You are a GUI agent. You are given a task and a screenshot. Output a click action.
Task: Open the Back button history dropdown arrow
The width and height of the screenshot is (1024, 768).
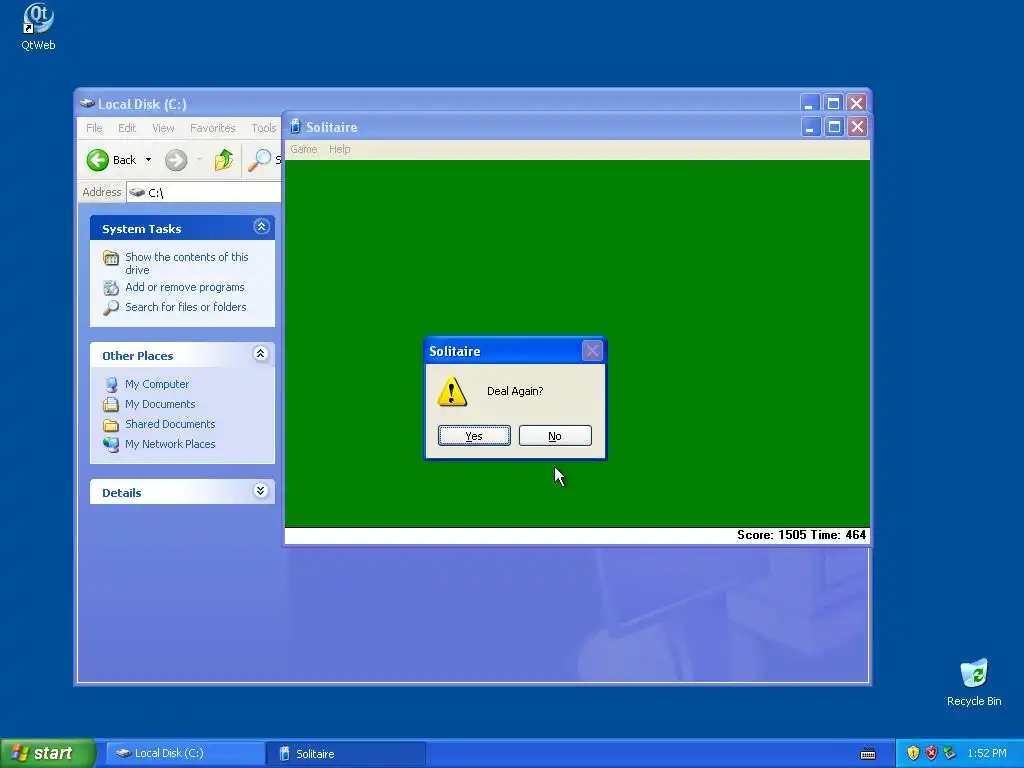[148, 160]
